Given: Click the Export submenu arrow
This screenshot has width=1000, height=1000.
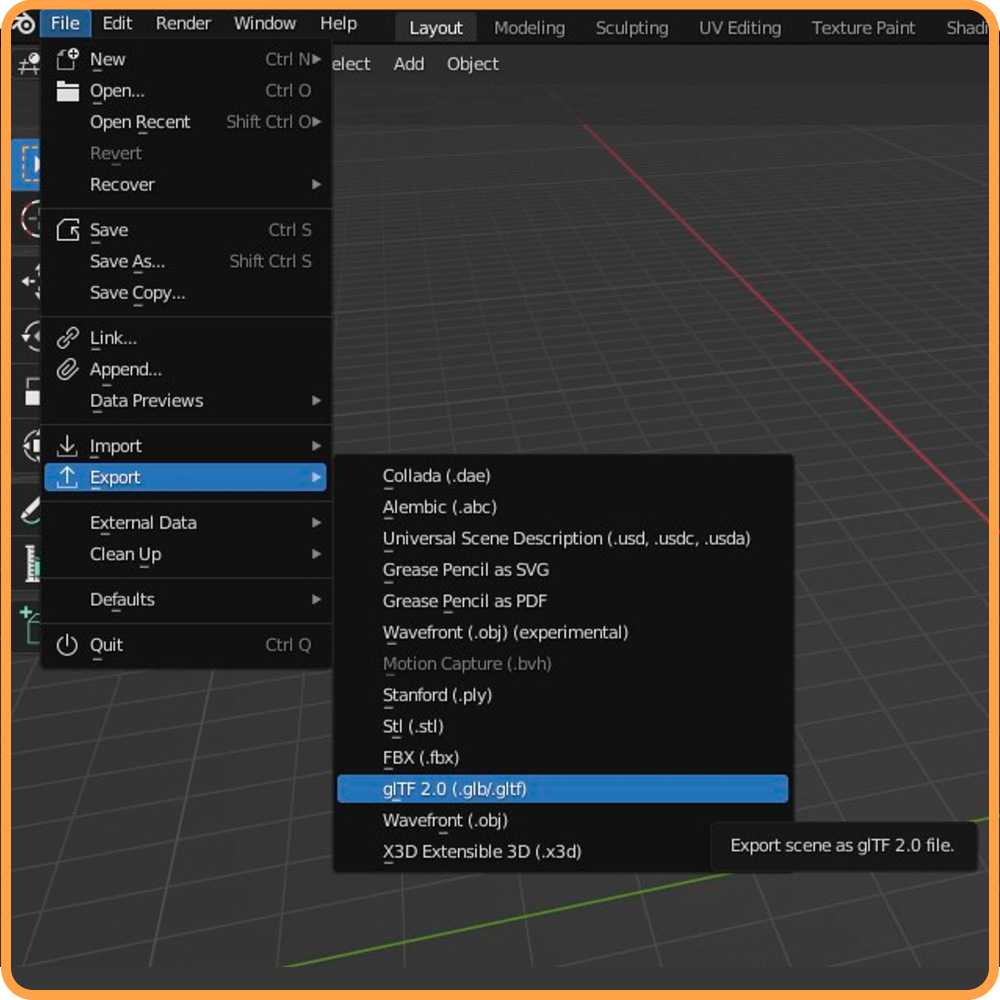Looking at the screenshot, I should point(316,477).
